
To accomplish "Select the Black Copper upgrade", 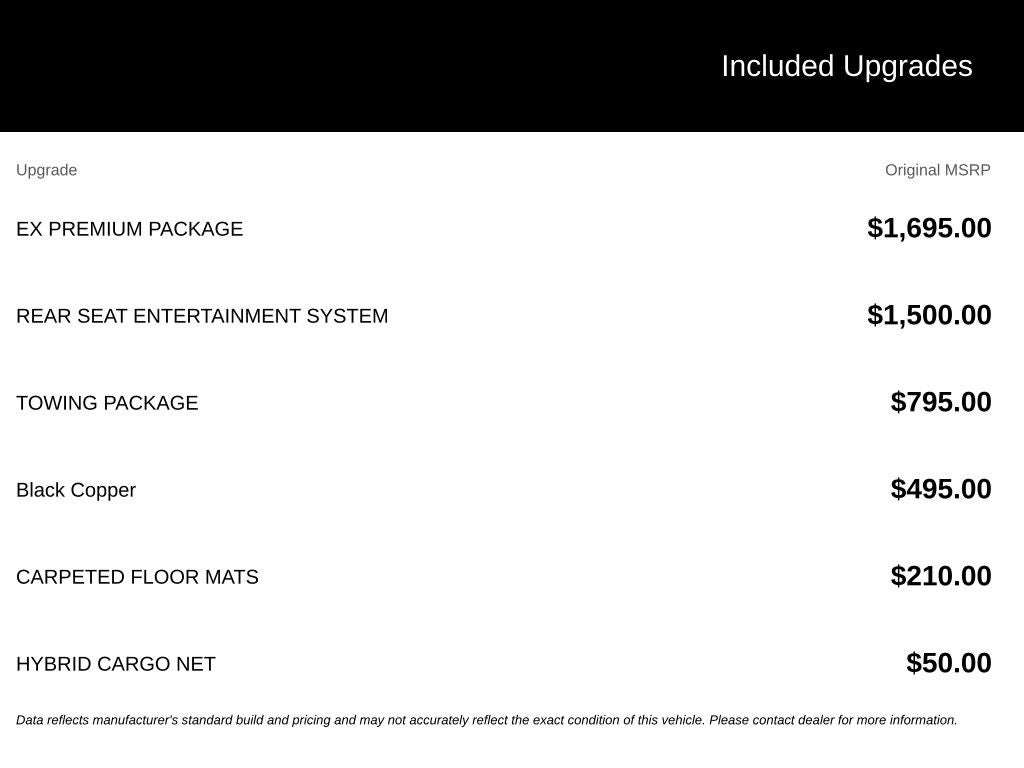I will [76, 490].
